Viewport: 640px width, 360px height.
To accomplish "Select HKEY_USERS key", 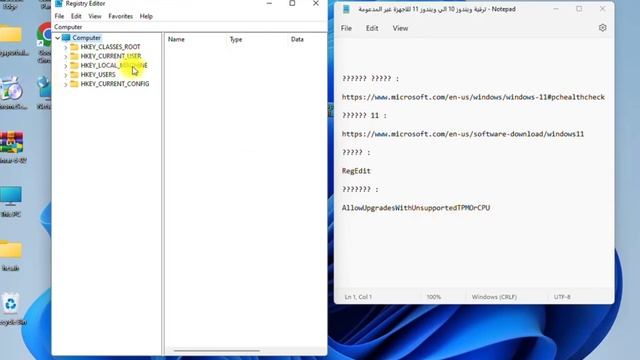I will [x=98, y=75].
